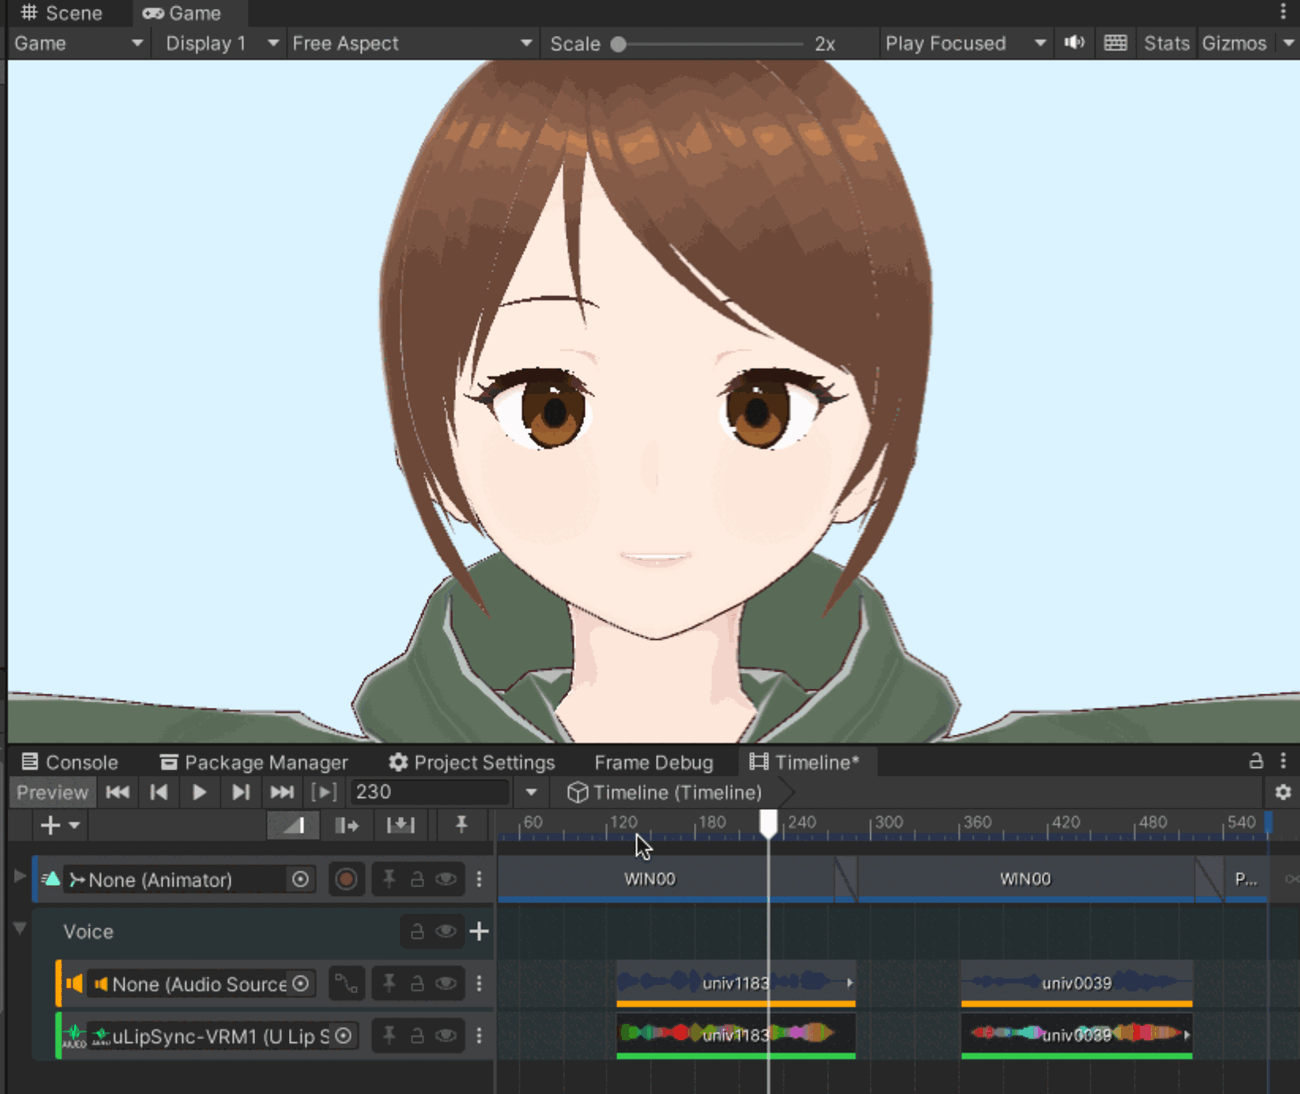Open the Free Aspect dropdown
Viewport: 1300px width, 1094px height.
[x=411, y=43]
